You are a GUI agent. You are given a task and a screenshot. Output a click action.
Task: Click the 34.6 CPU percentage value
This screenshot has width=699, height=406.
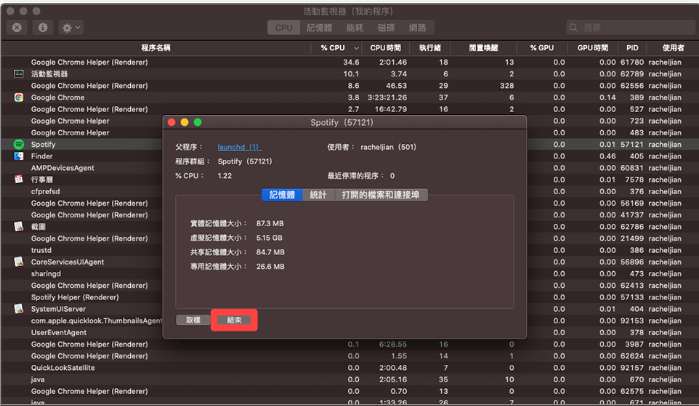pyautogui.click(x=351, y=62)
